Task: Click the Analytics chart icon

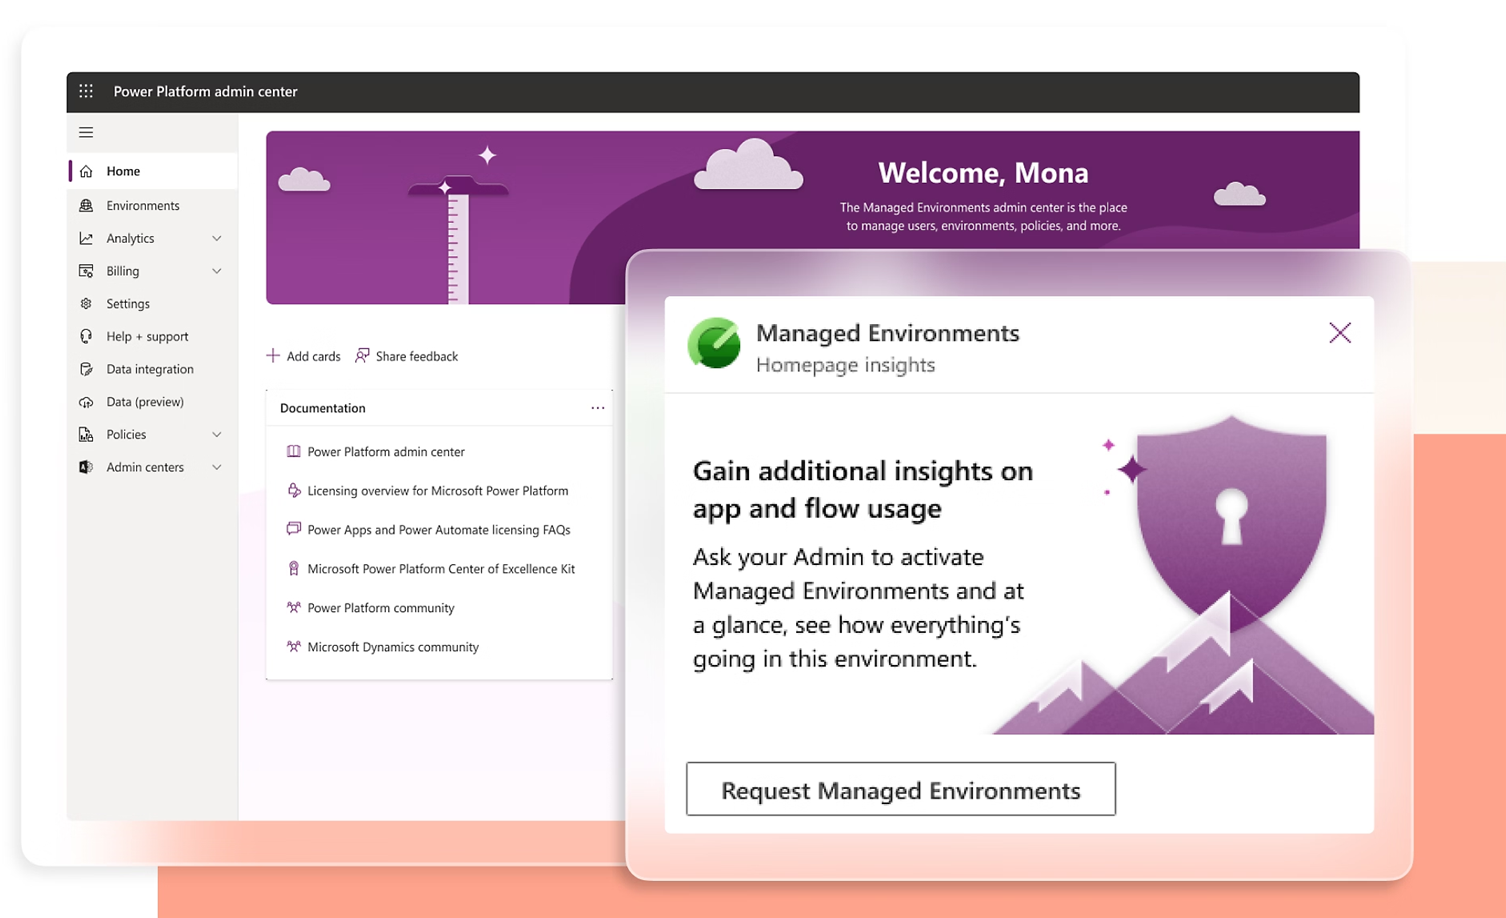Action: (86, 238)
